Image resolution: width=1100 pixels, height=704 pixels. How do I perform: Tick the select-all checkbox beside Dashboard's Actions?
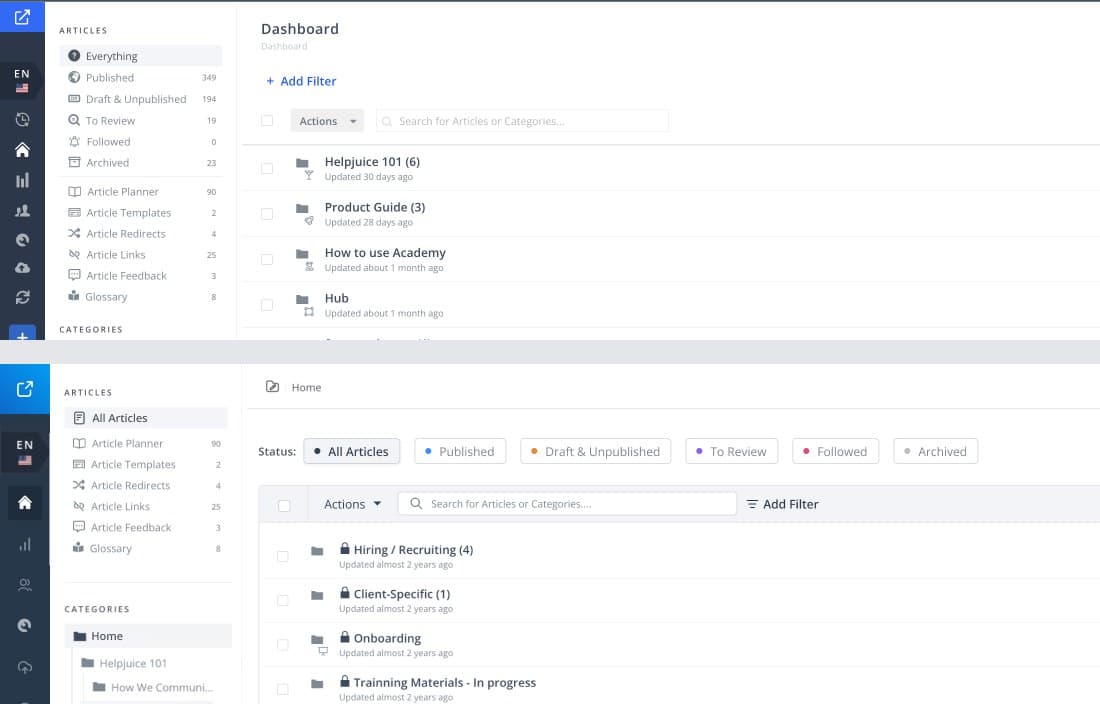tap(267, 121)
